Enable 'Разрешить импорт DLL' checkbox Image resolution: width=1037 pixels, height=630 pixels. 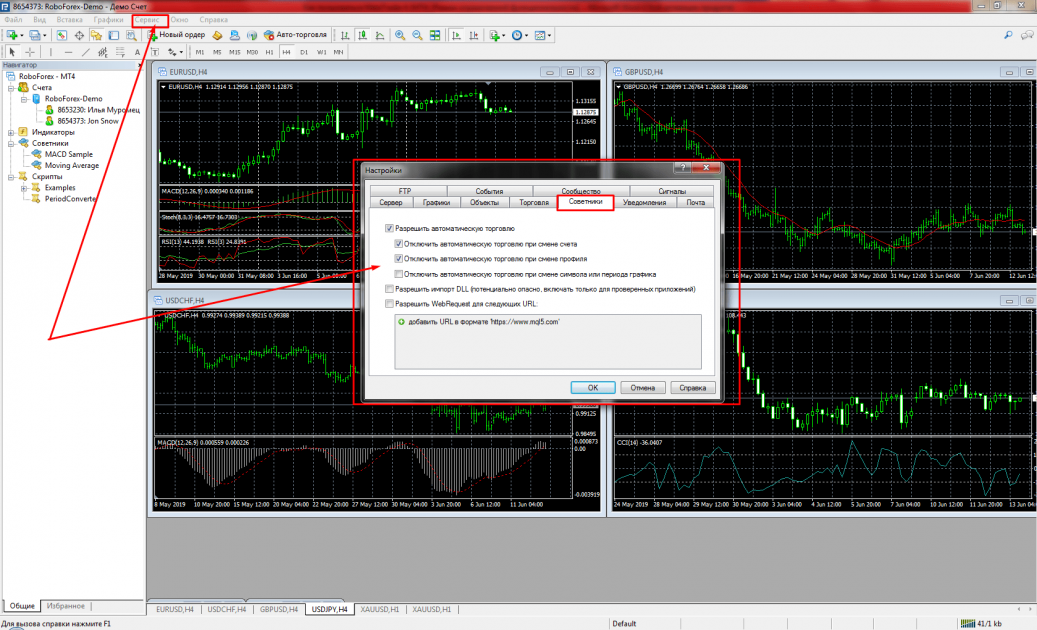(389, 288)
